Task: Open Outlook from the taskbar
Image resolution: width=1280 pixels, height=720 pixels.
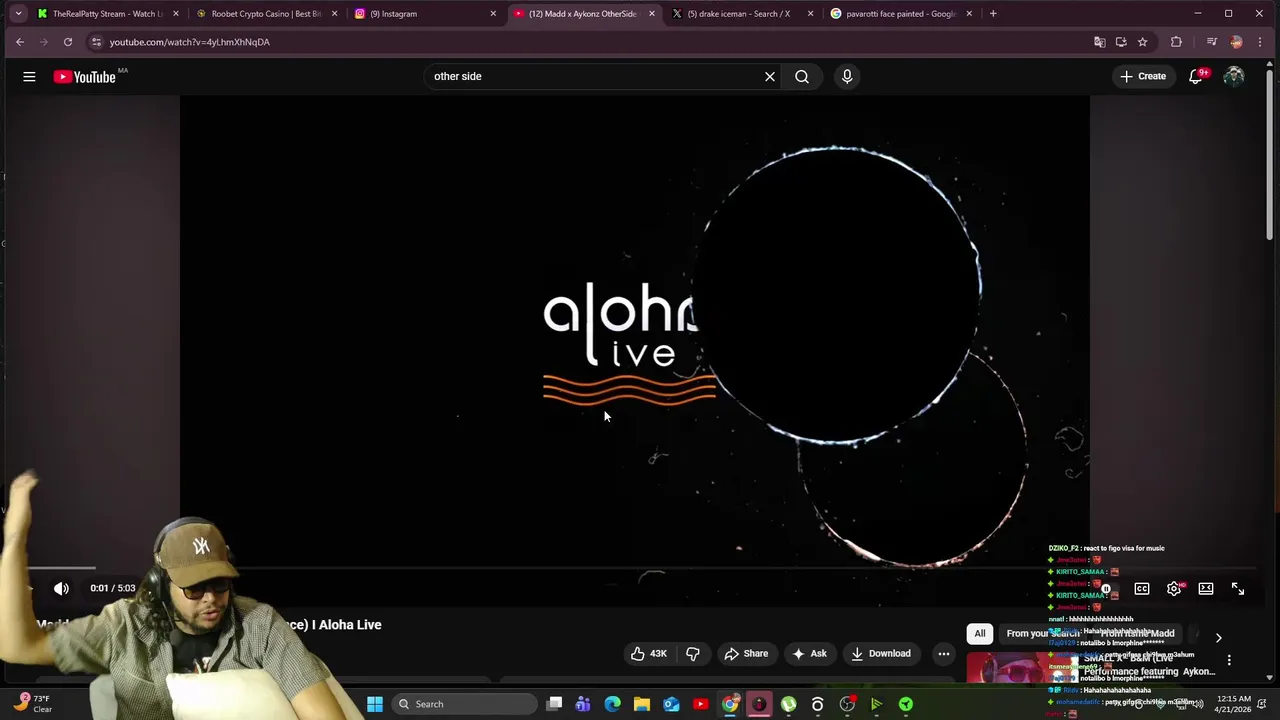Action: (x=671, y=704)
